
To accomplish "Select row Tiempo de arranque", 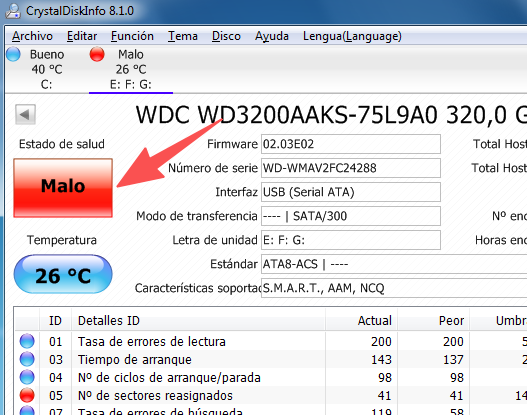I will coord(271,359).
